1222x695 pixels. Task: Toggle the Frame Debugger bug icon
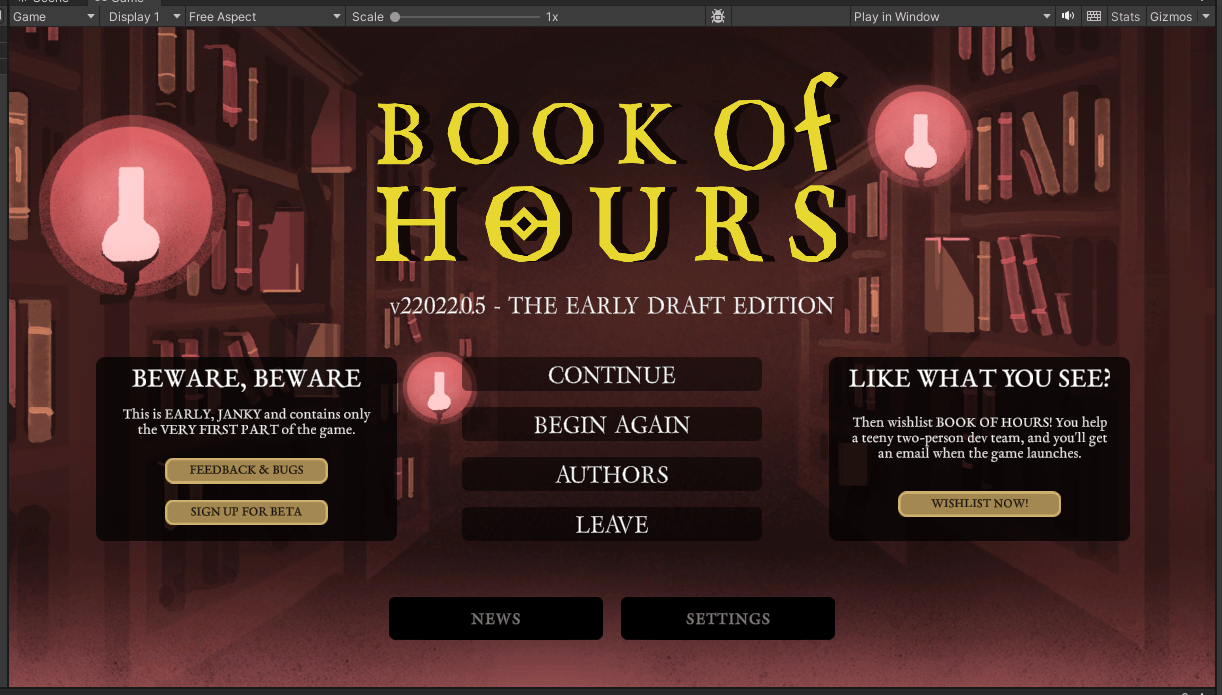(718, 17)
